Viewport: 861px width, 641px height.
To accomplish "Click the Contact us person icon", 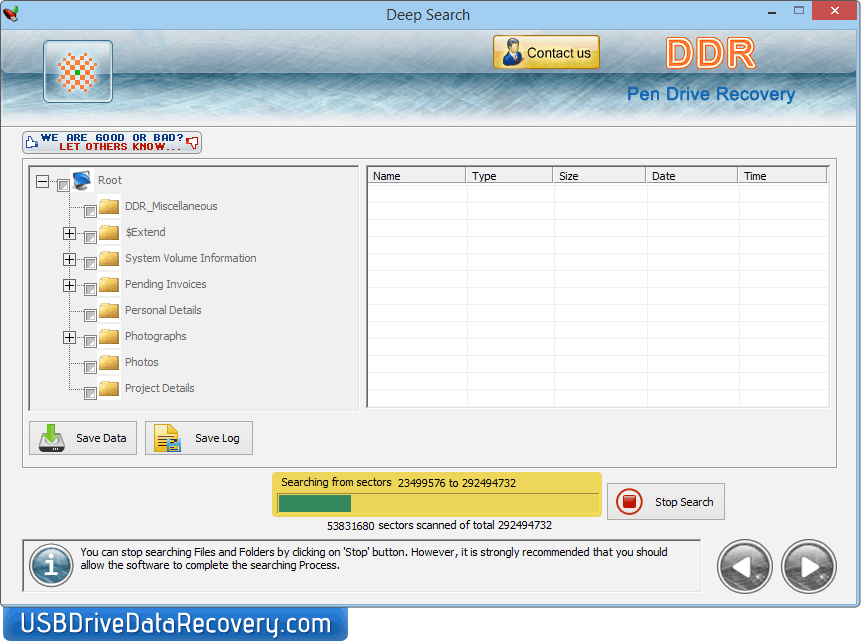I will [x=511, y=52].
